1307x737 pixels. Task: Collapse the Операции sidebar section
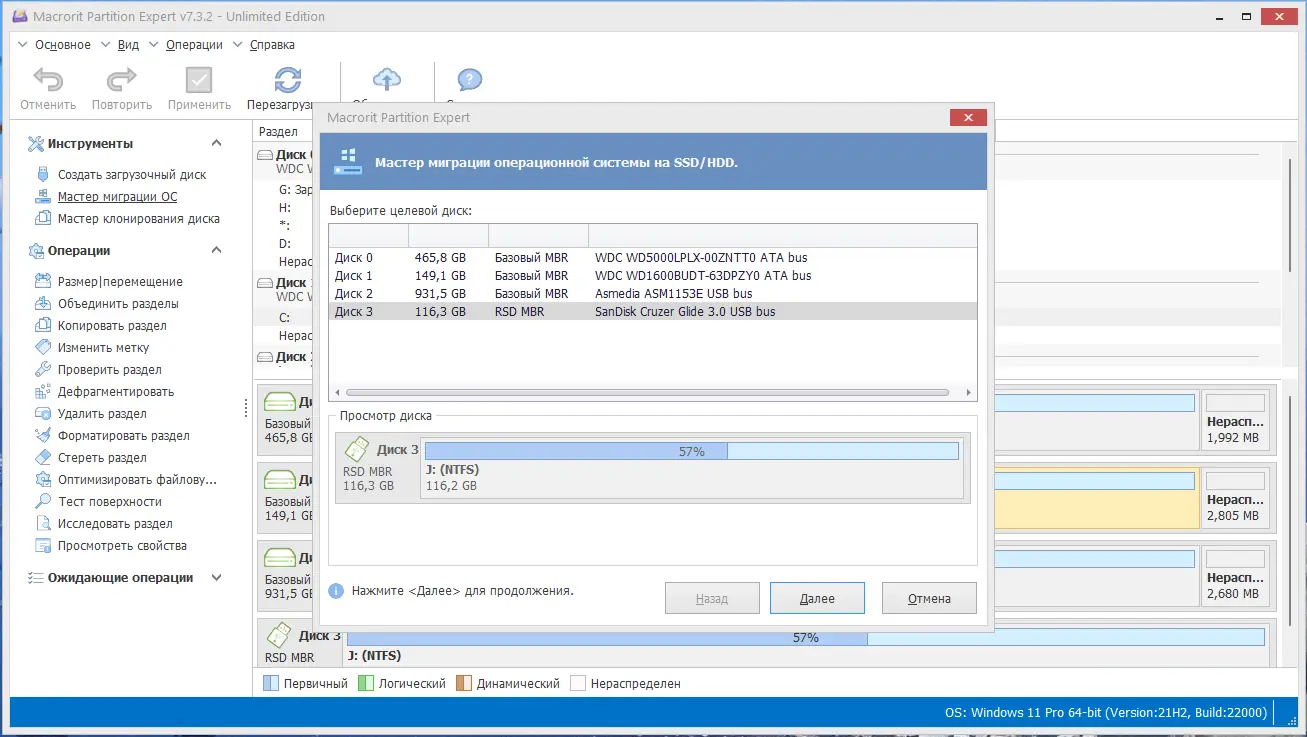[216, 250]
